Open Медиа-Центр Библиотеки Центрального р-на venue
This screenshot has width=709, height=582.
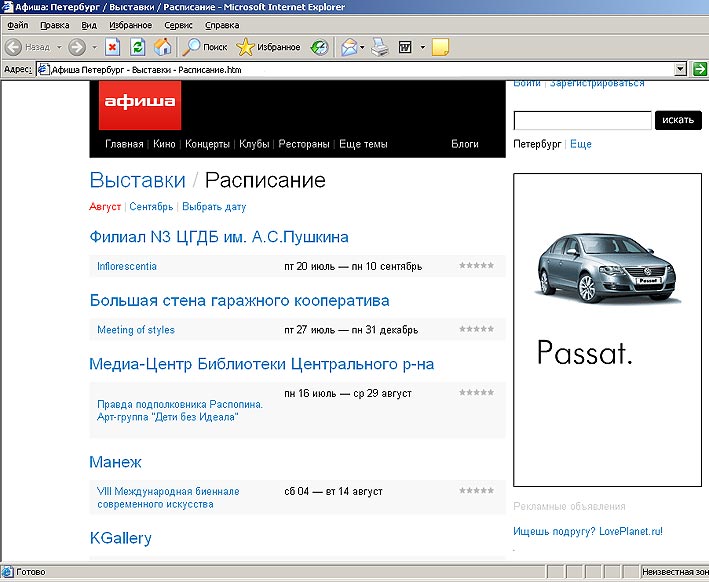point(261,364)
